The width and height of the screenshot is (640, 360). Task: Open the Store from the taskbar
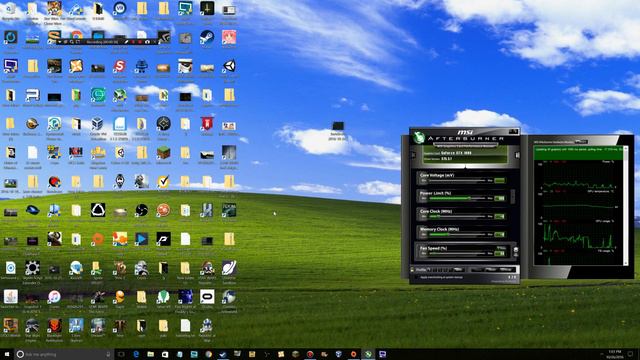point(165,354)
